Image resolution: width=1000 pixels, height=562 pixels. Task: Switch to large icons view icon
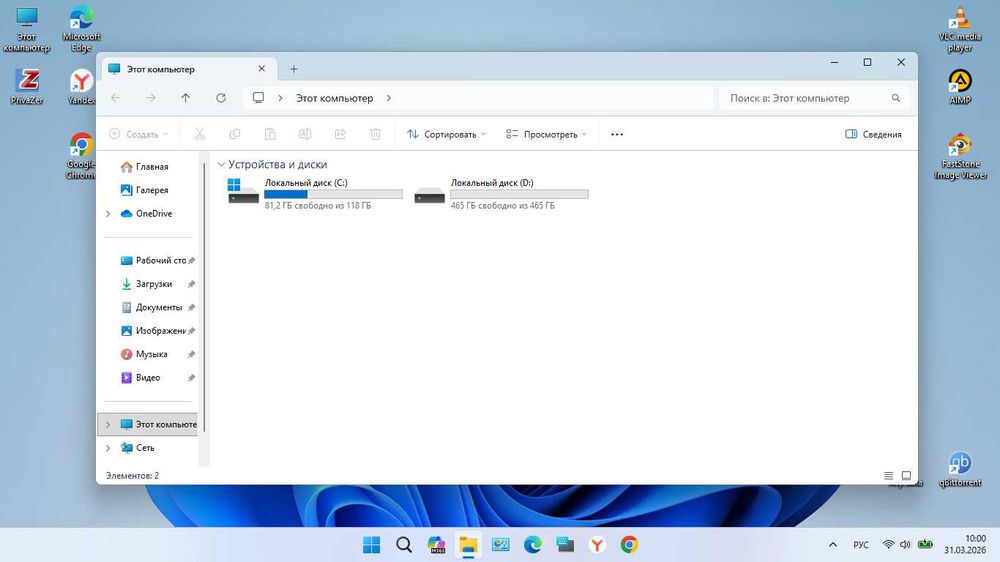tap(906, 475)
